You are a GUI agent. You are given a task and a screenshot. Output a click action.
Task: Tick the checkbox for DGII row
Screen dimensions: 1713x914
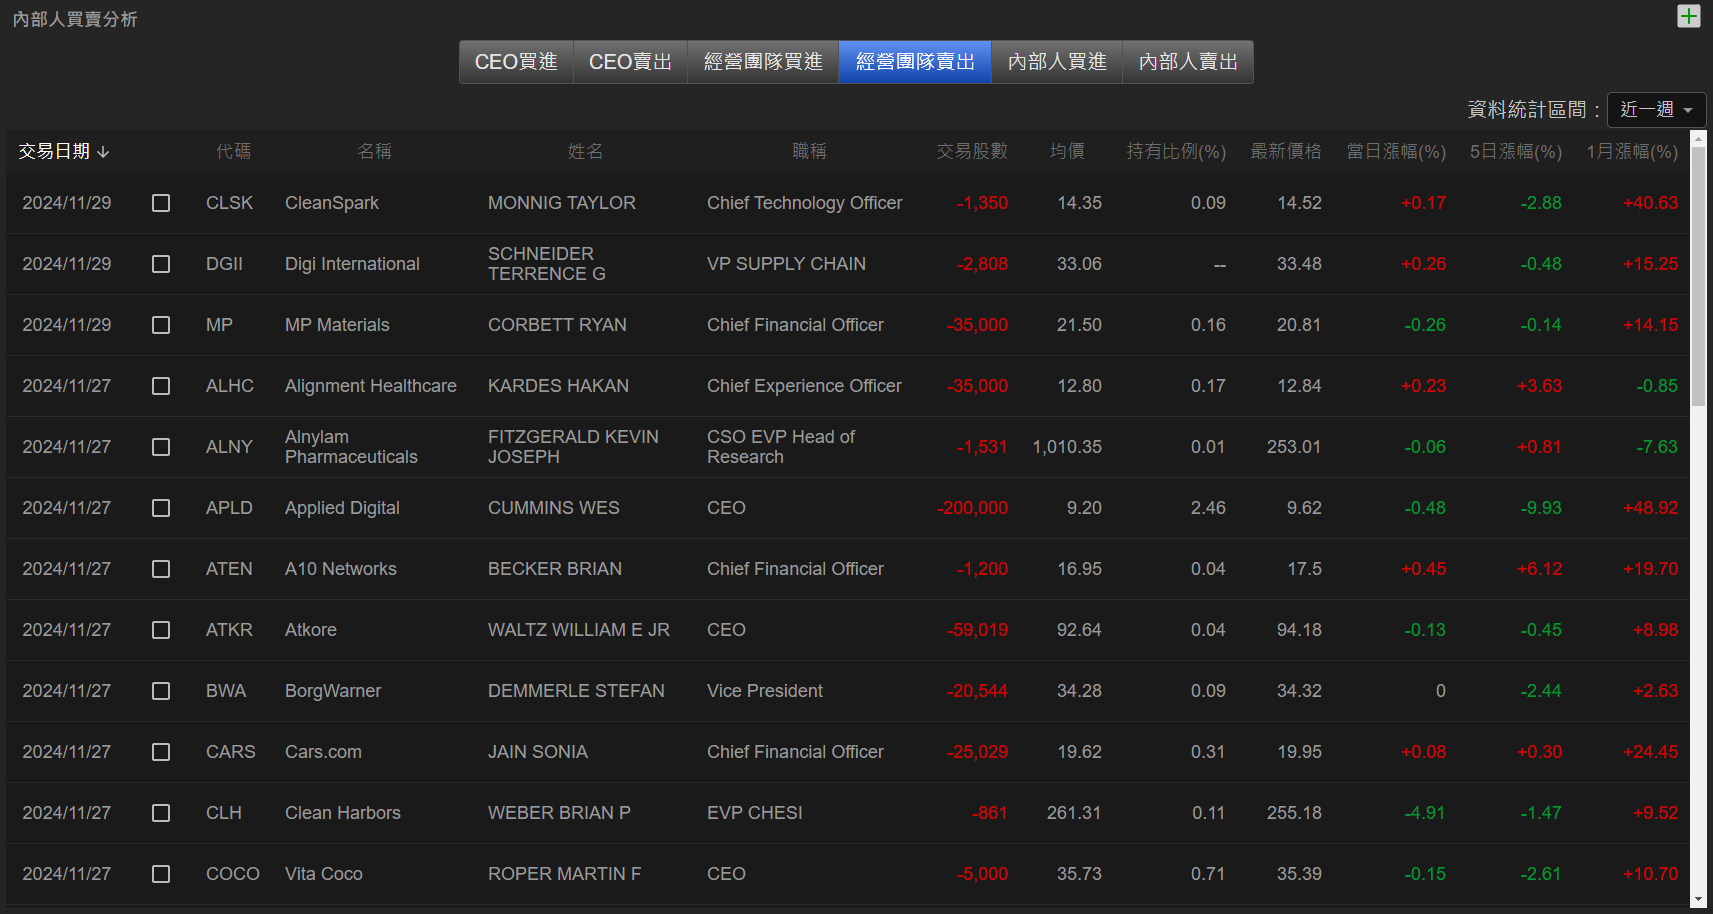coord(161,264)
